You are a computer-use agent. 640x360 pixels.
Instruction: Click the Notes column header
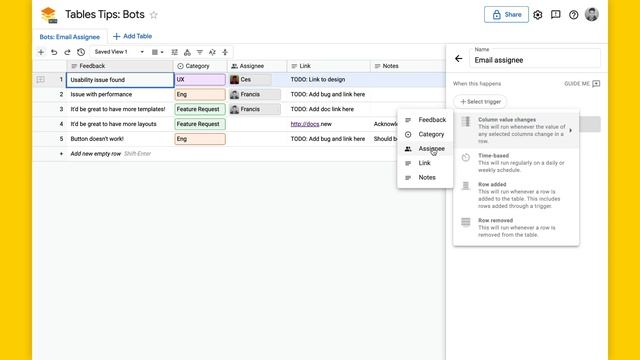point(407,66)
